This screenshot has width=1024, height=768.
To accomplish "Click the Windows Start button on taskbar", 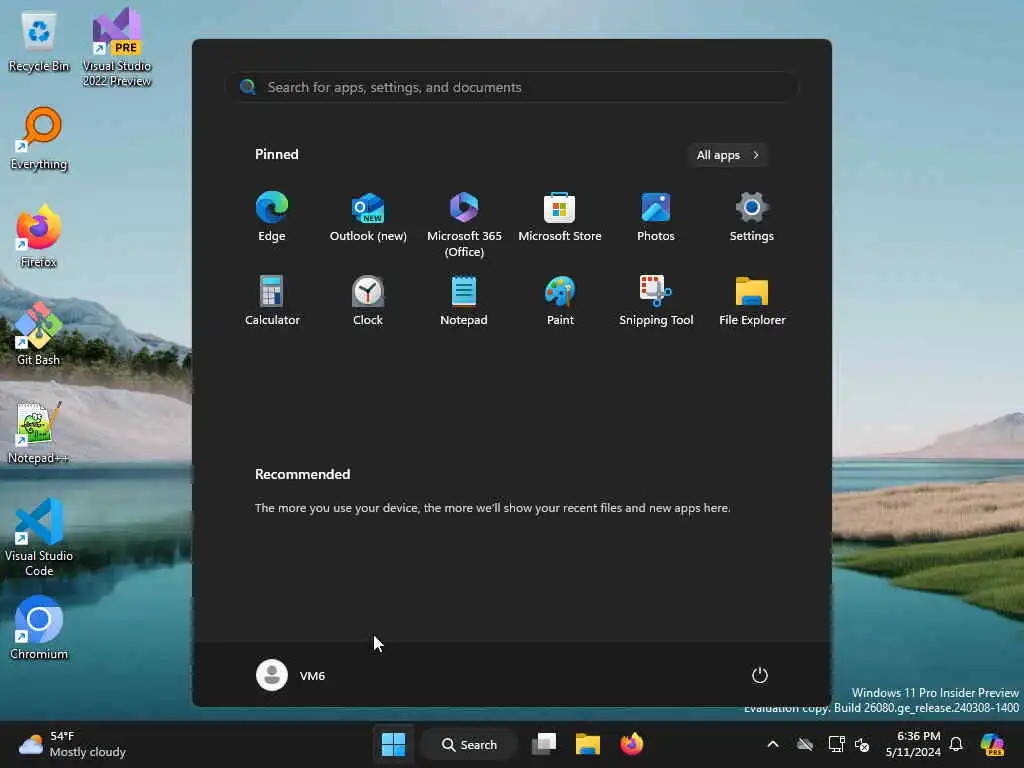I will [393, 744].
